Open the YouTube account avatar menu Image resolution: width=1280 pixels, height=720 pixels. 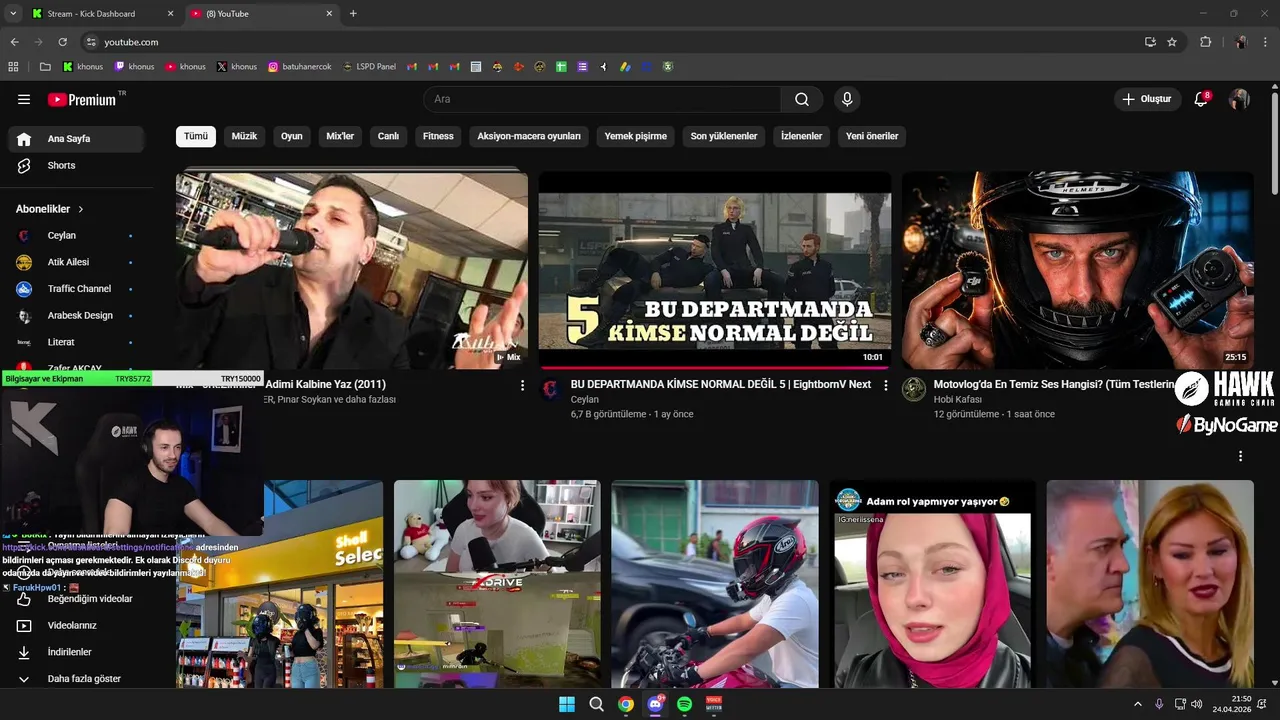point(1239,99)
